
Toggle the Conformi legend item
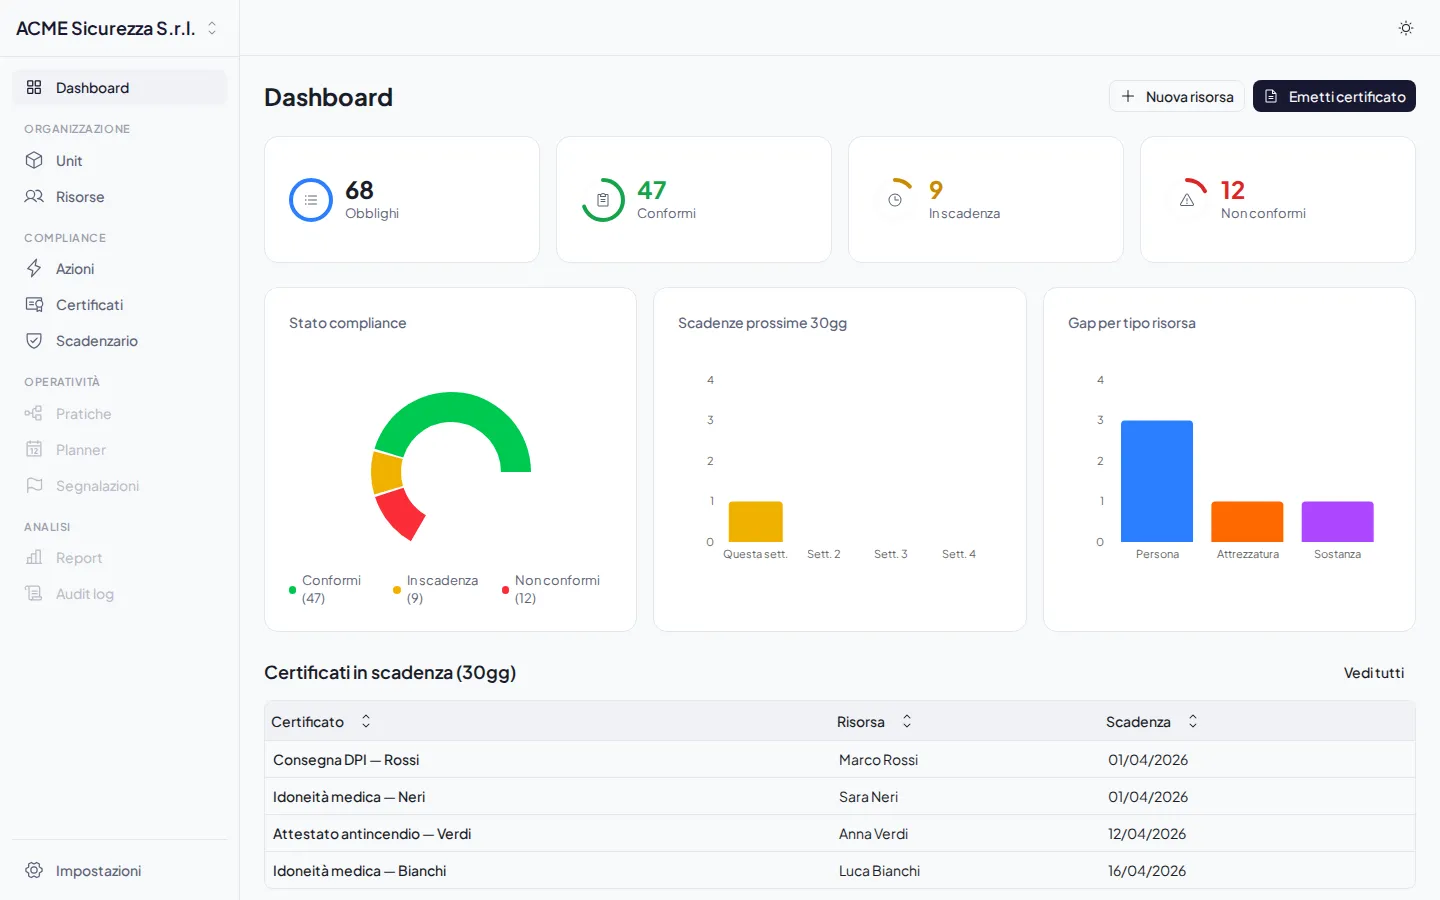322,589
